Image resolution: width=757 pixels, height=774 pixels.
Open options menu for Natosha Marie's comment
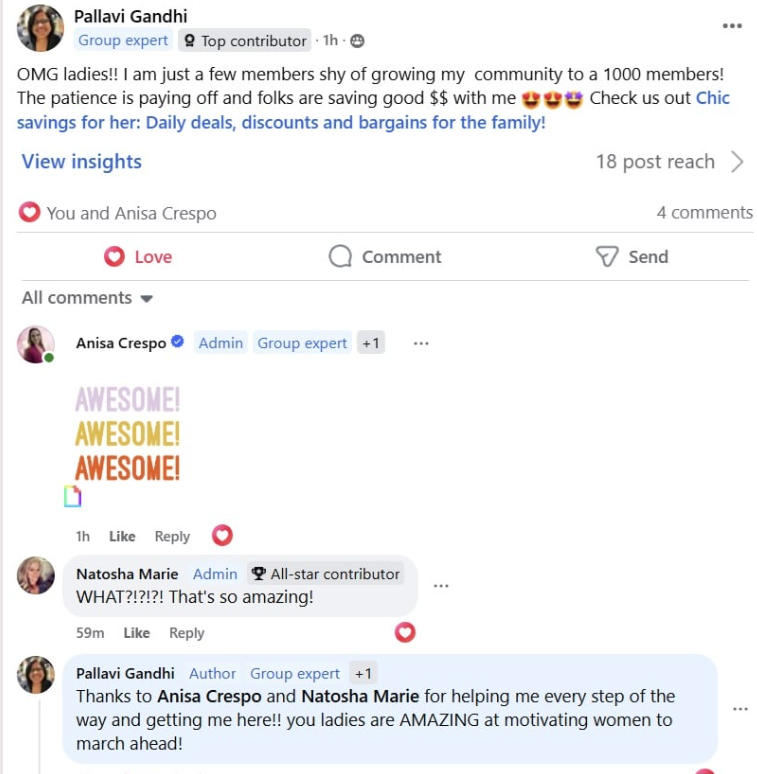[441, 585]
